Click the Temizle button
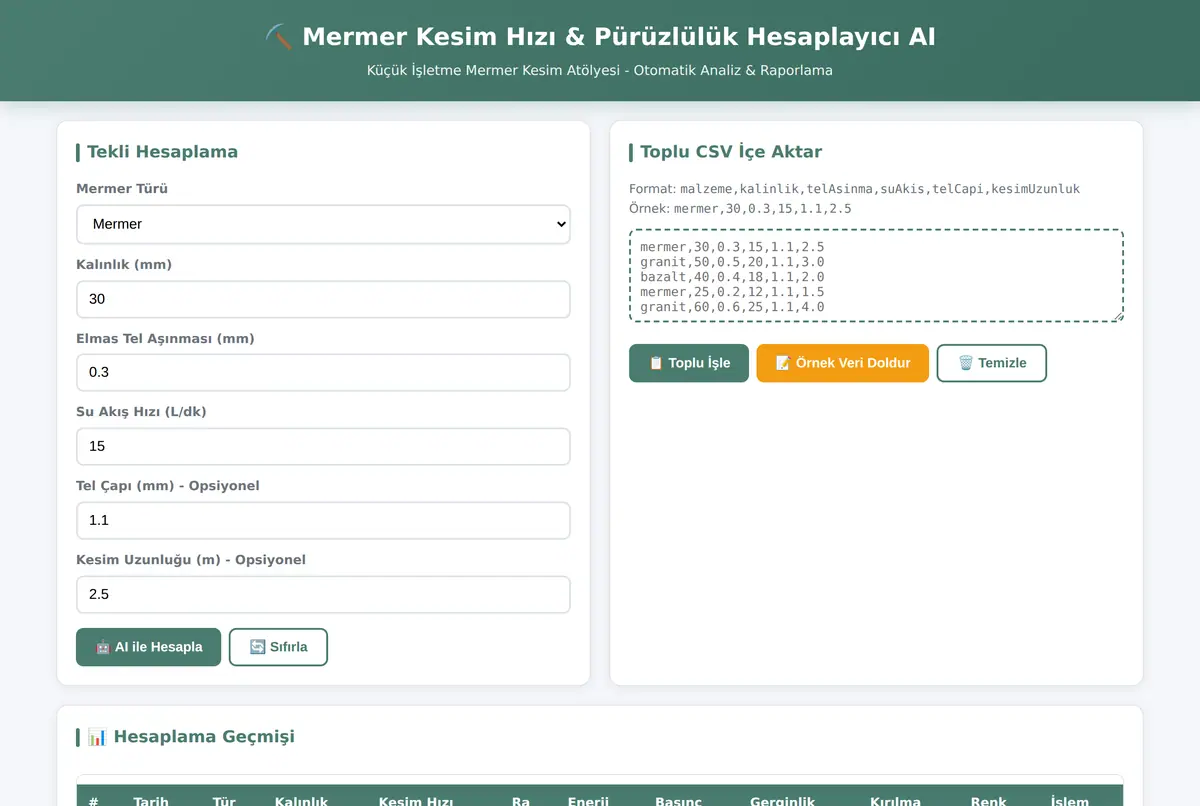This screenshot has width=1200, height=806. (x=992, y=363)
